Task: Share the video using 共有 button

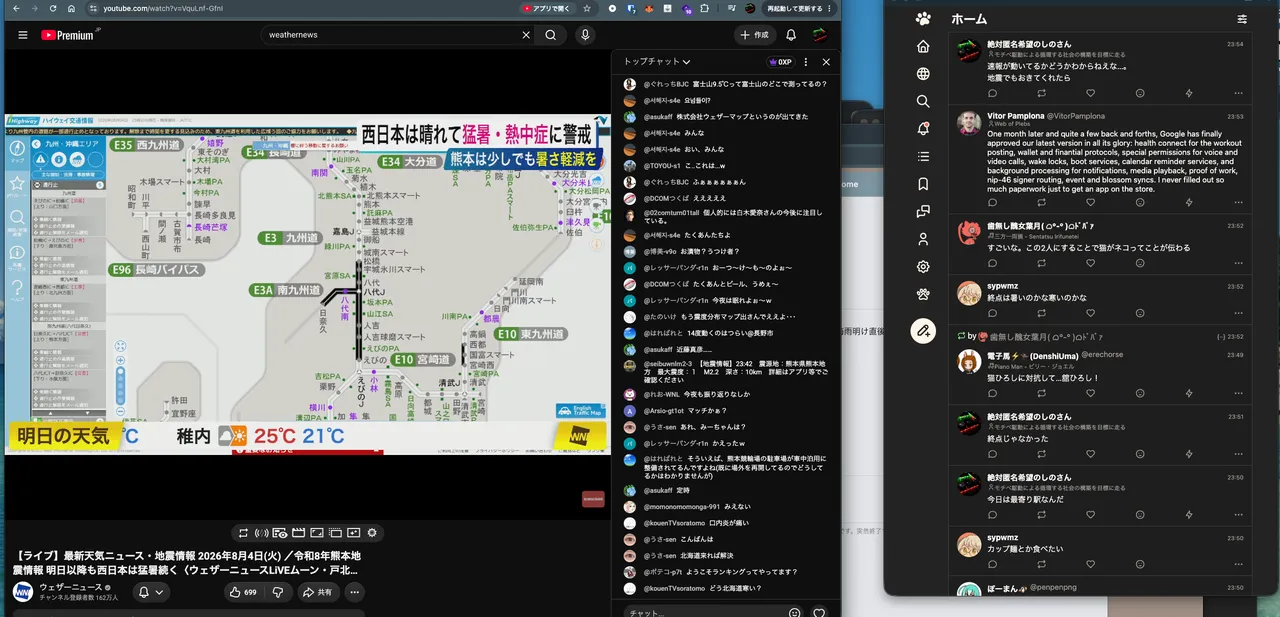Action: 317,592
